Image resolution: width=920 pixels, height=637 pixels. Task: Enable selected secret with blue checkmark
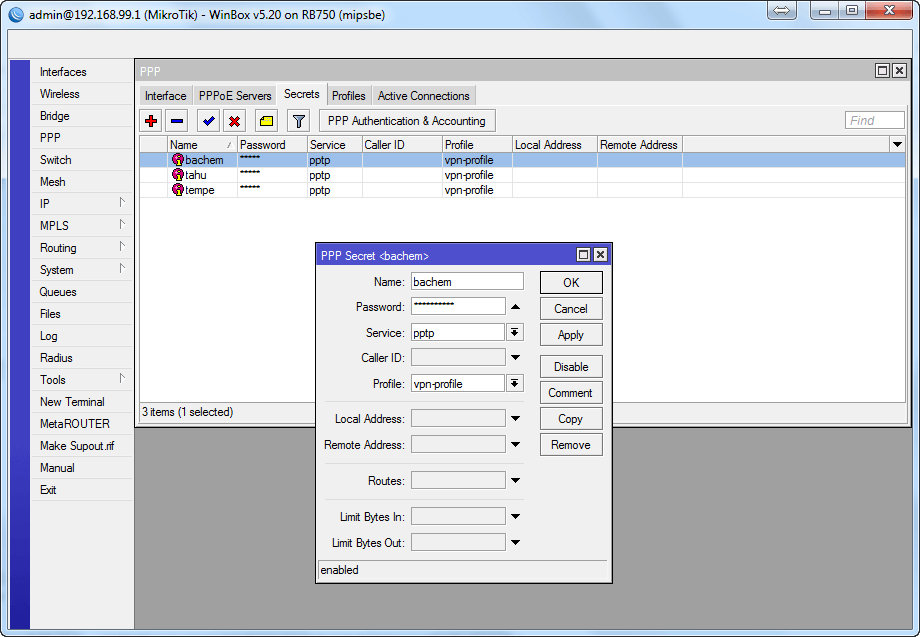coord(208,121)
